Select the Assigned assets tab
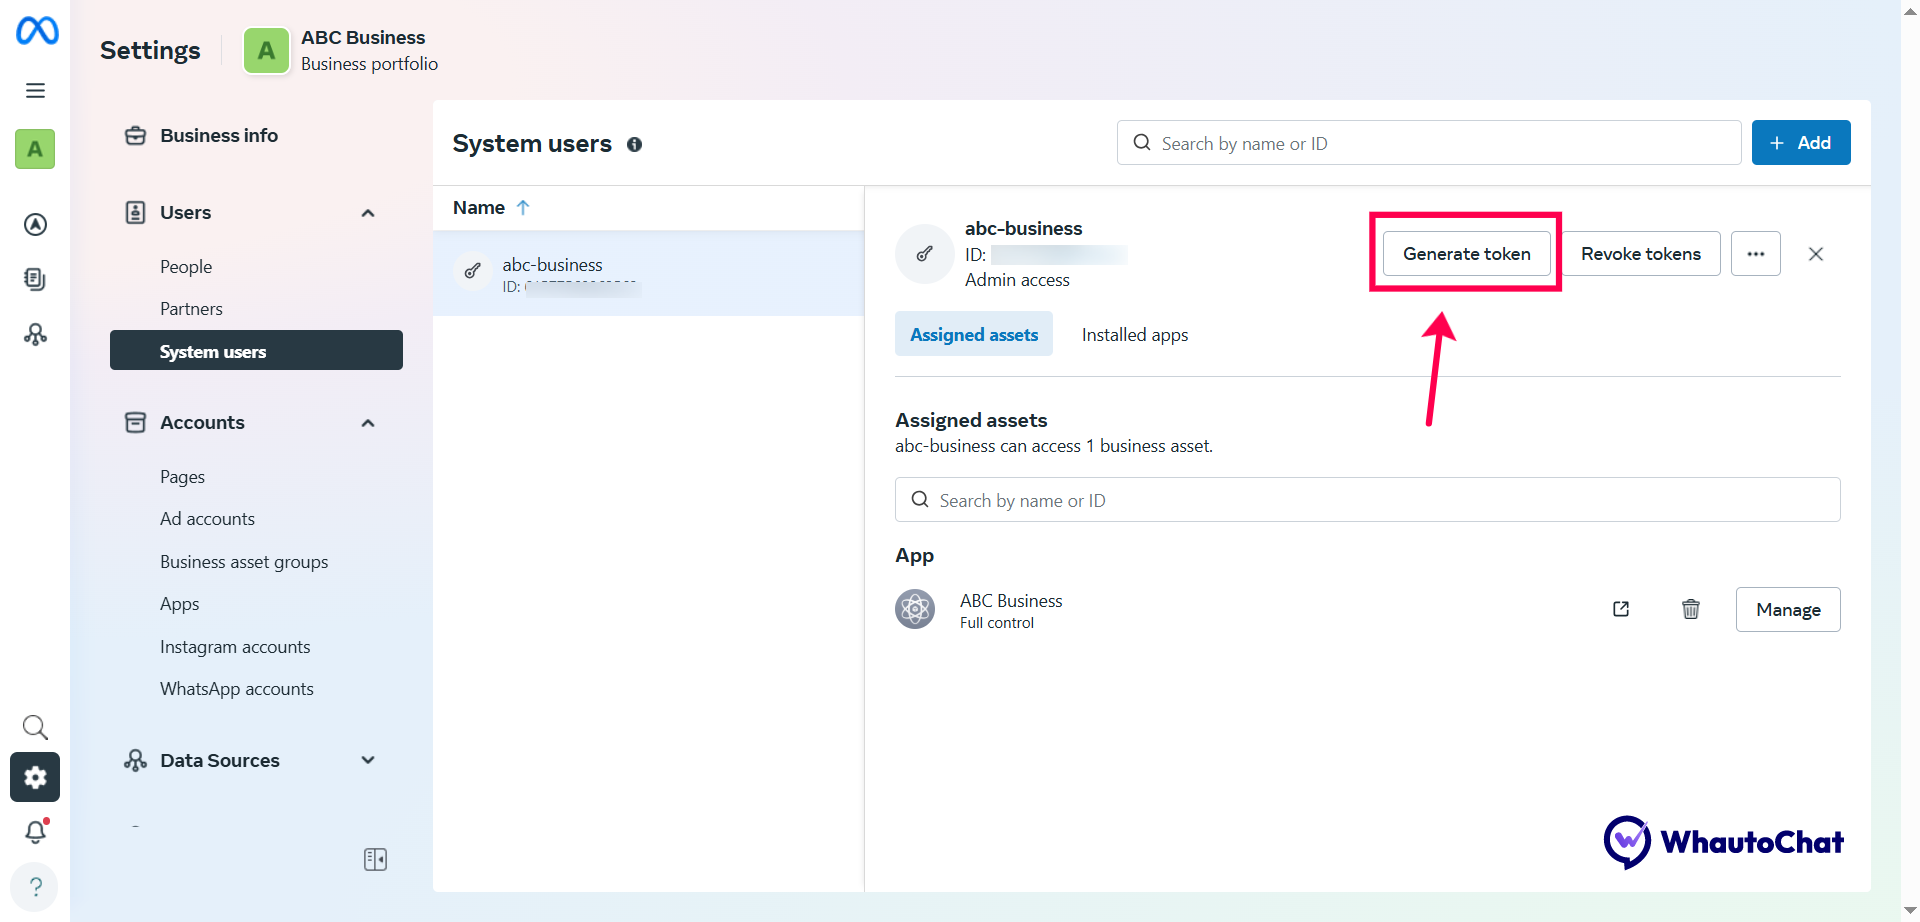Viewport: 1920px width, 922px height. pyautogui.click(x=973, y=335)
